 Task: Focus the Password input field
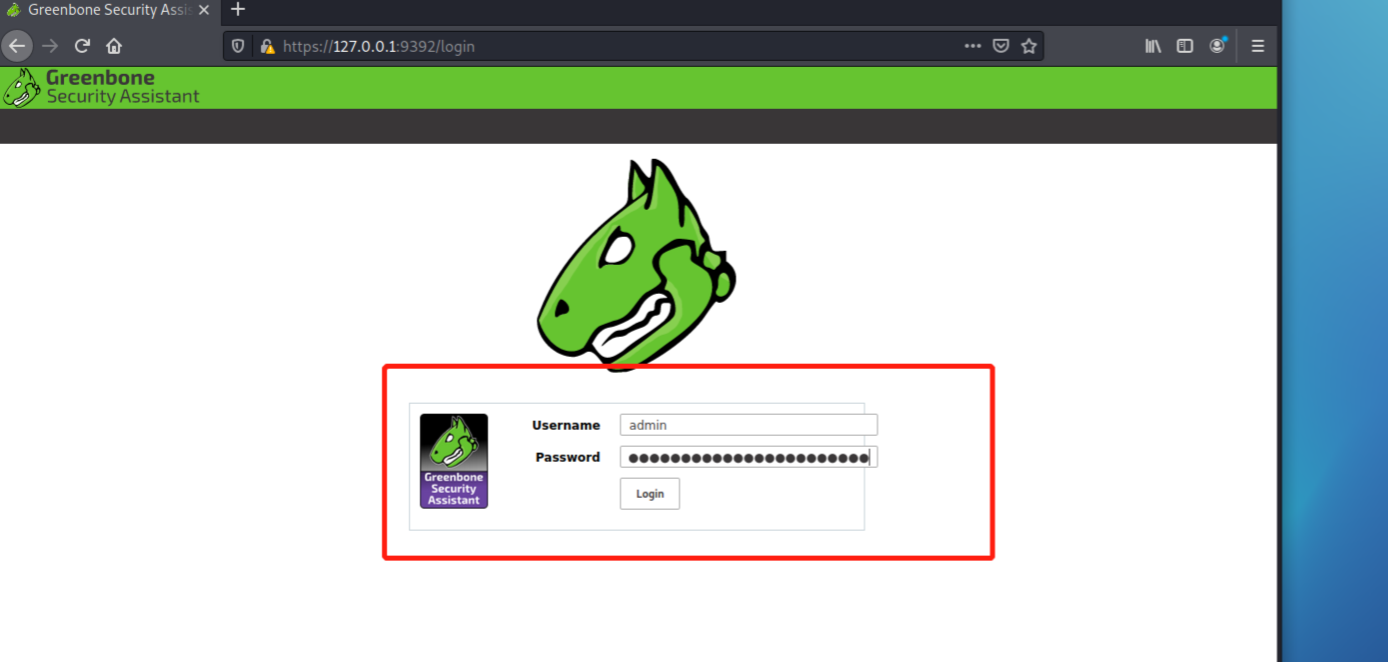748,457
